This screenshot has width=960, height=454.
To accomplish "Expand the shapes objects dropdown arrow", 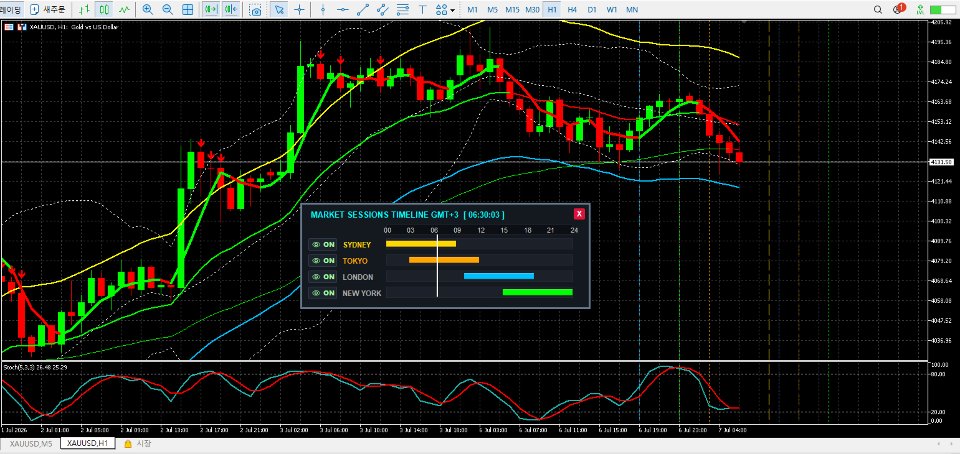I will tap(452, 10).
